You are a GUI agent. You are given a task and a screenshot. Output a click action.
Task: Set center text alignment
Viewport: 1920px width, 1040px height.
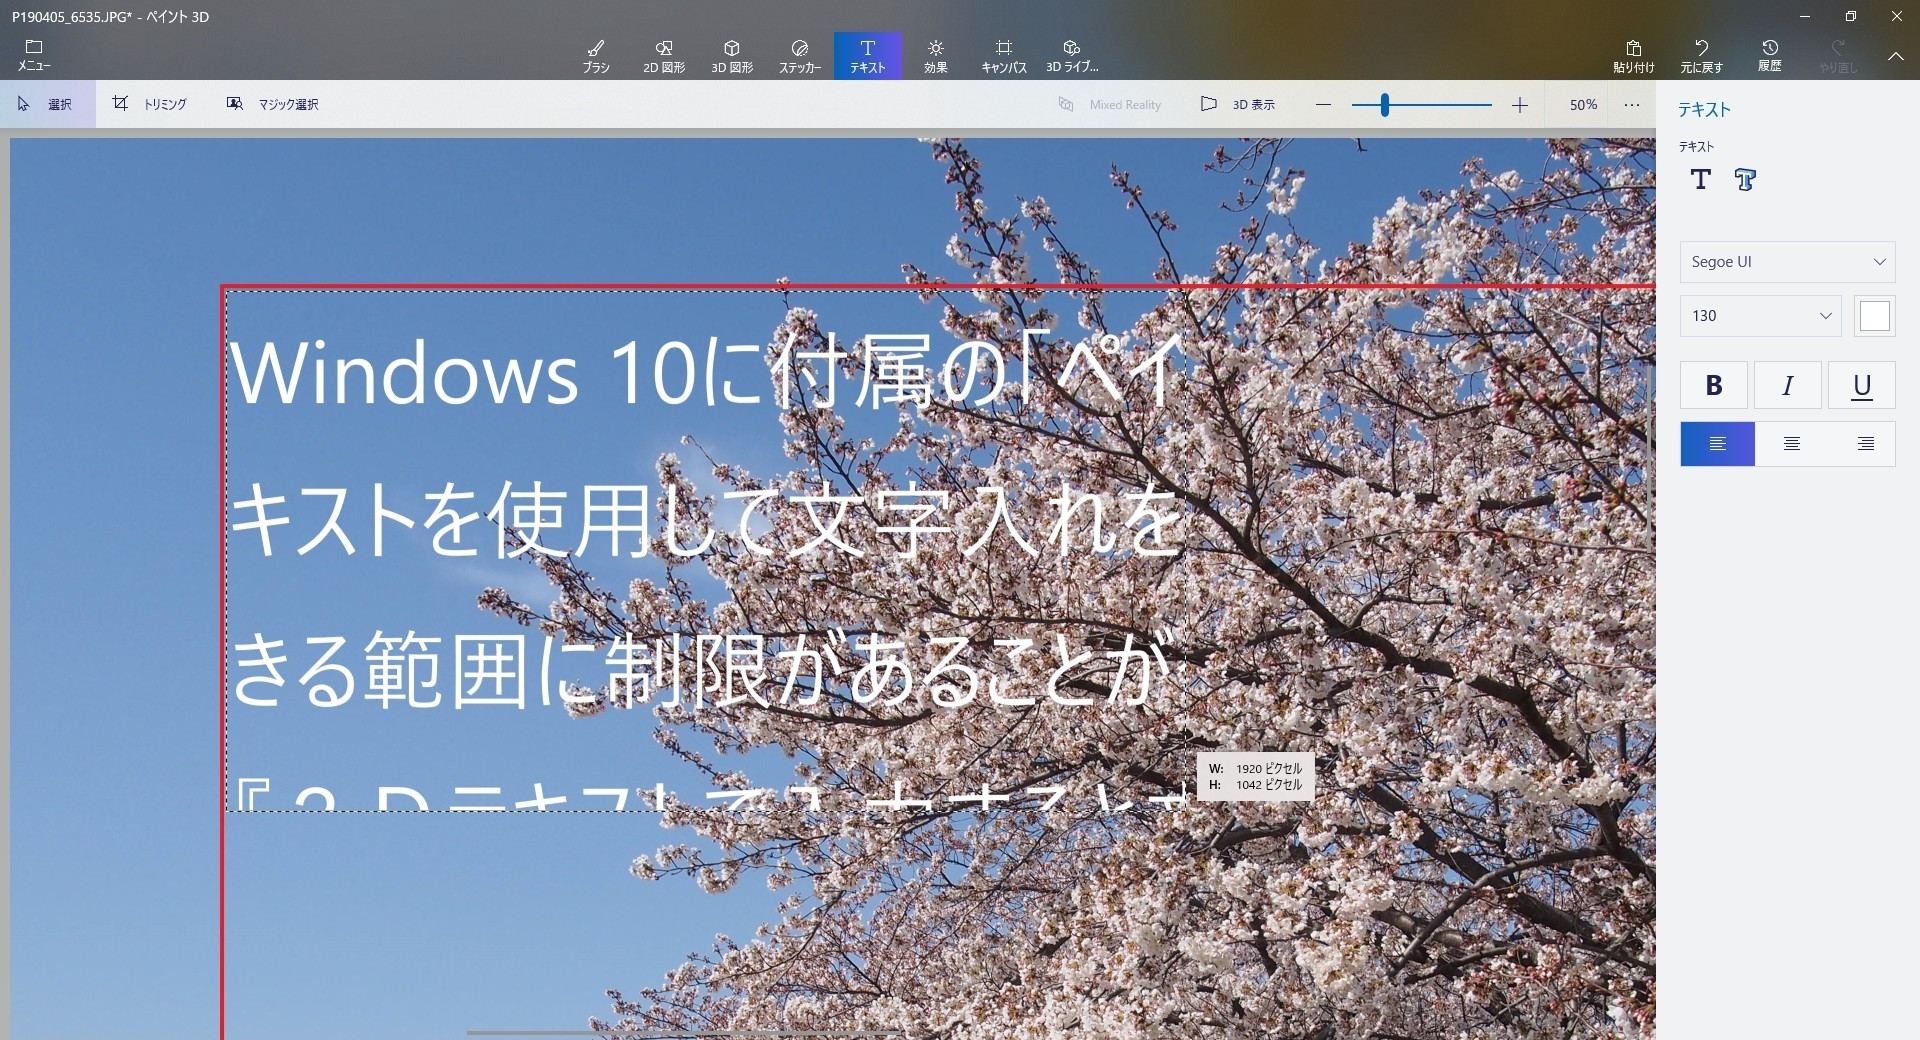(1792, 444)
